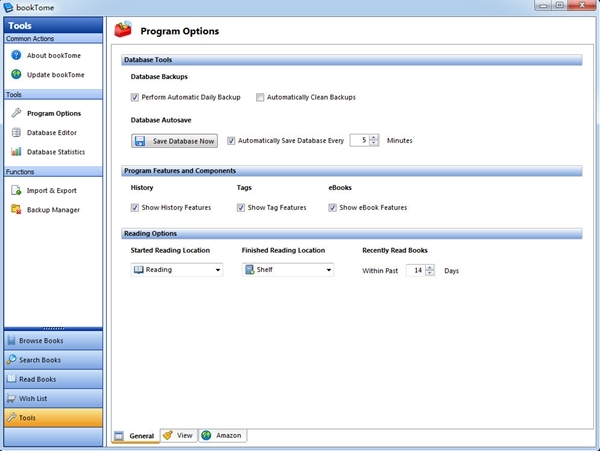The width and height of the screenshot is (600, 451).
Task: Select Program Options in the sidebar
Action: 54,113
